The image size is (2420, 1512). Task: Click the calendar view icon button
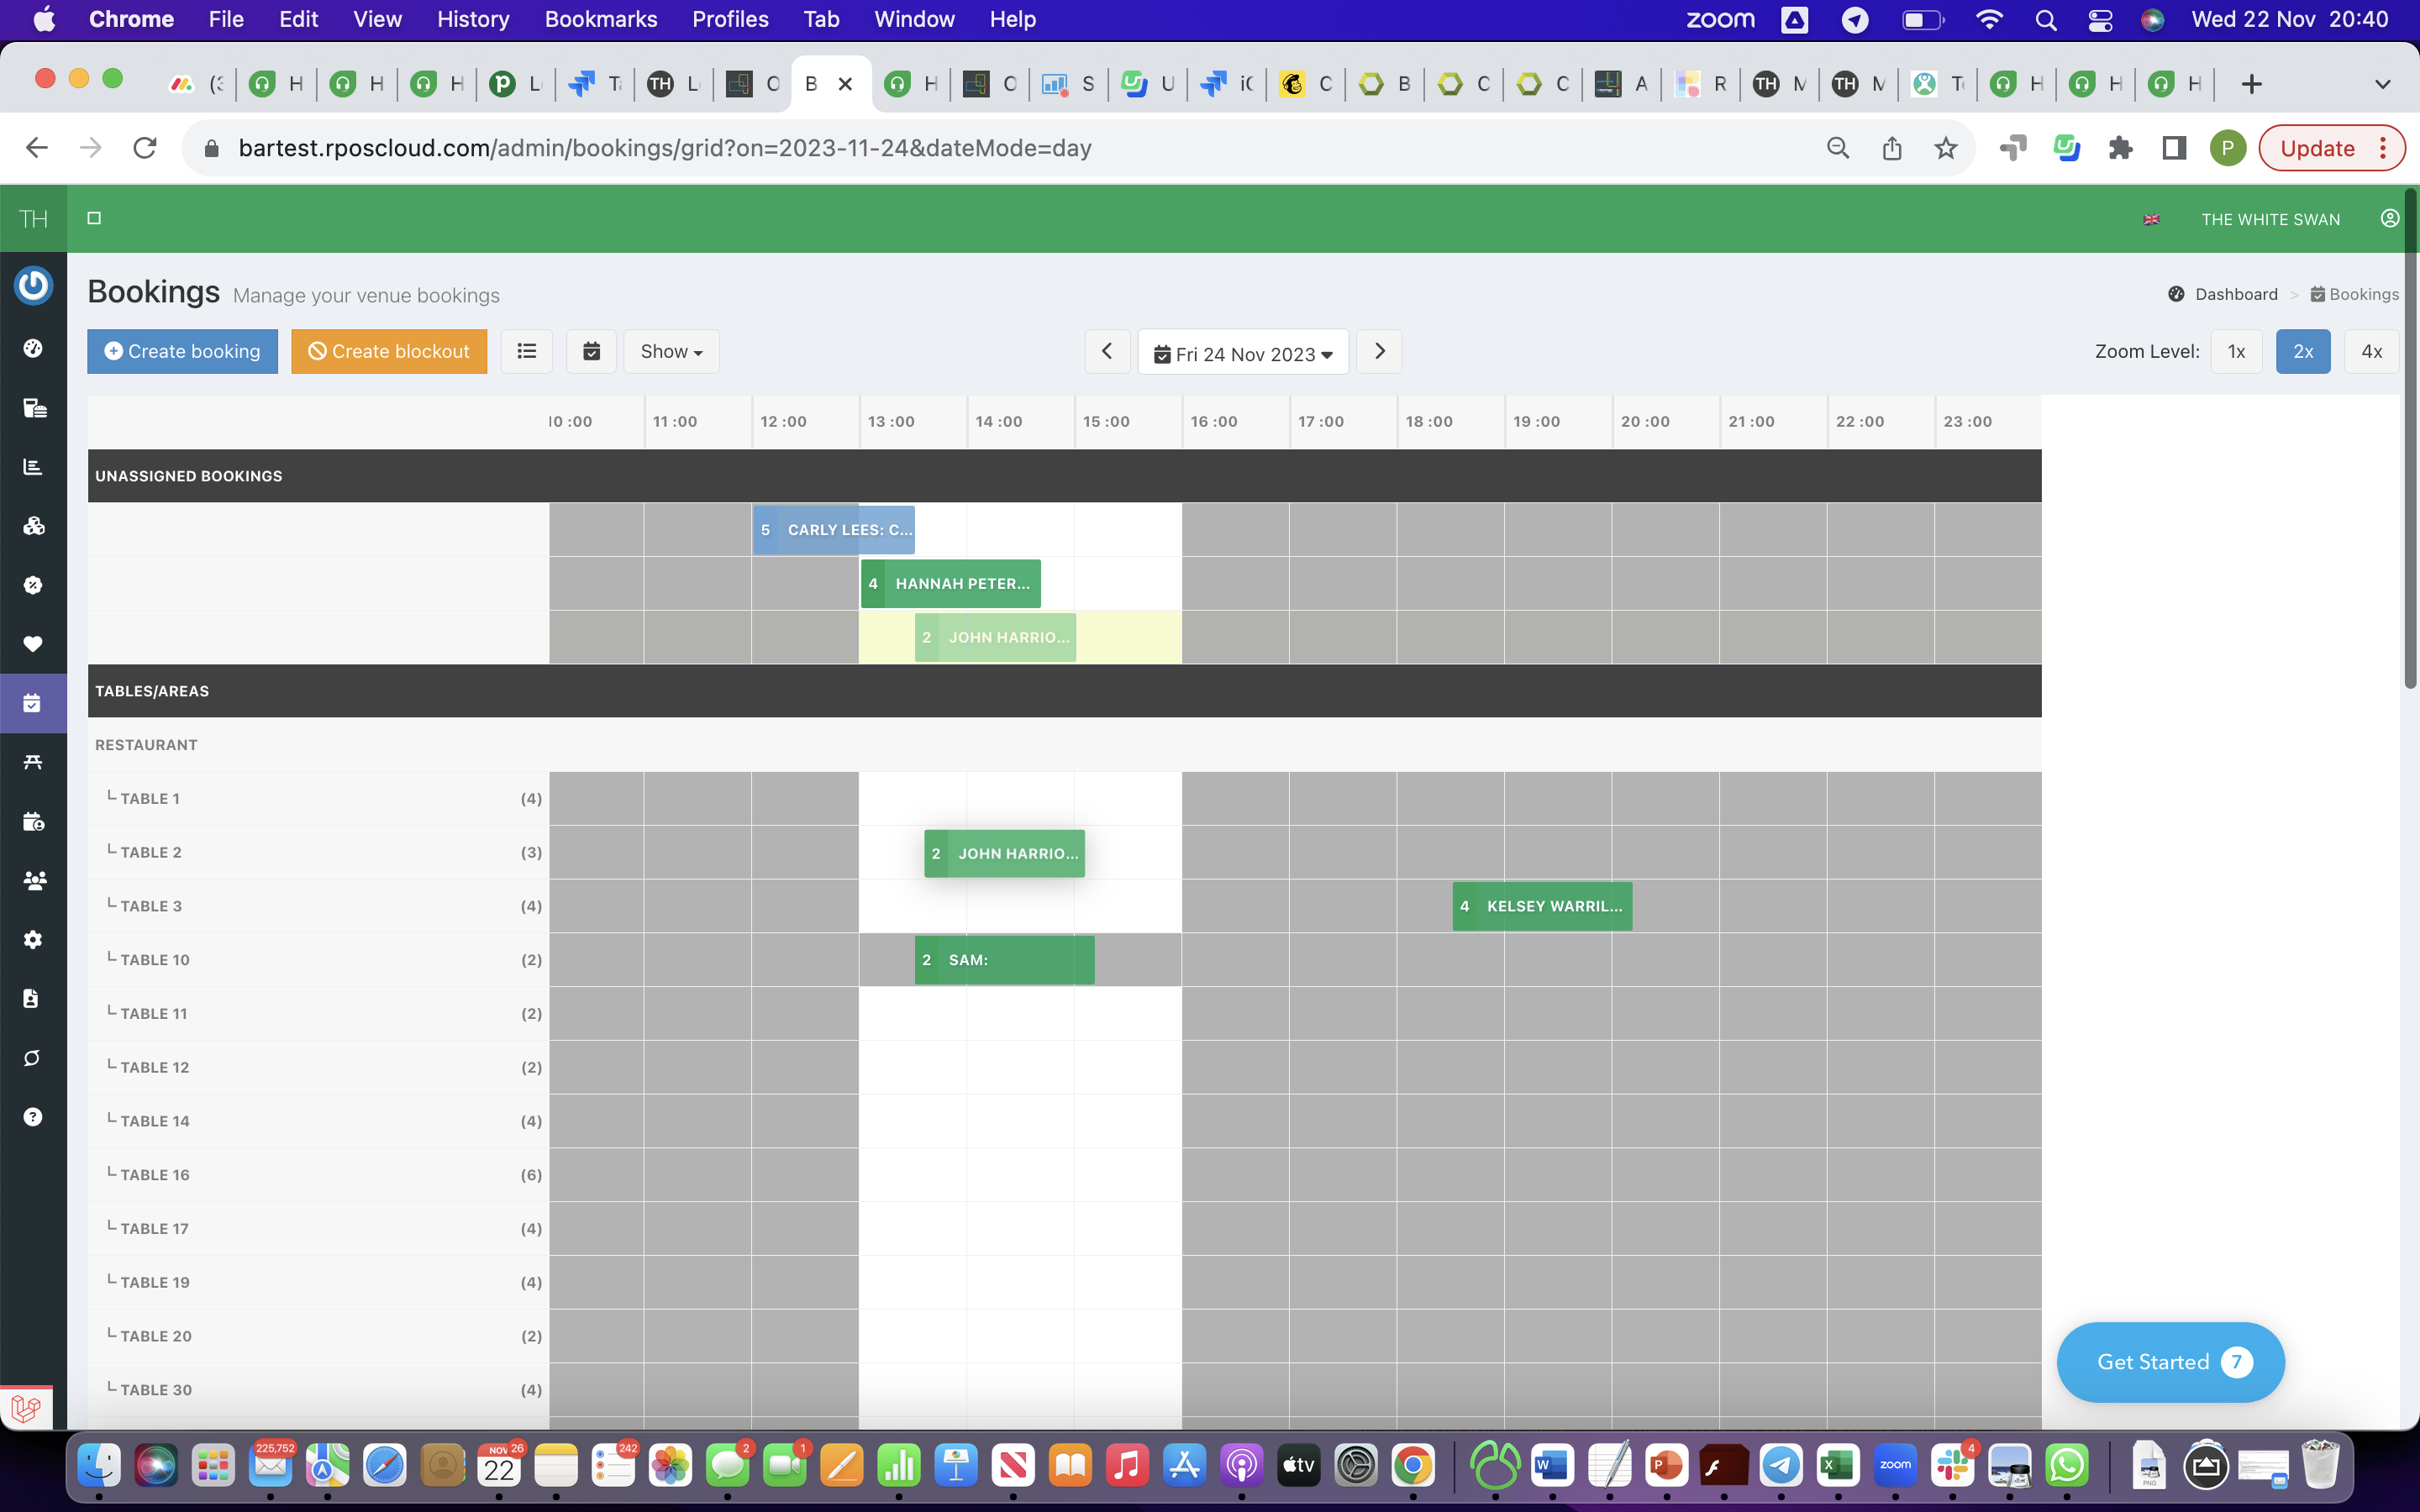click(591, 351)
